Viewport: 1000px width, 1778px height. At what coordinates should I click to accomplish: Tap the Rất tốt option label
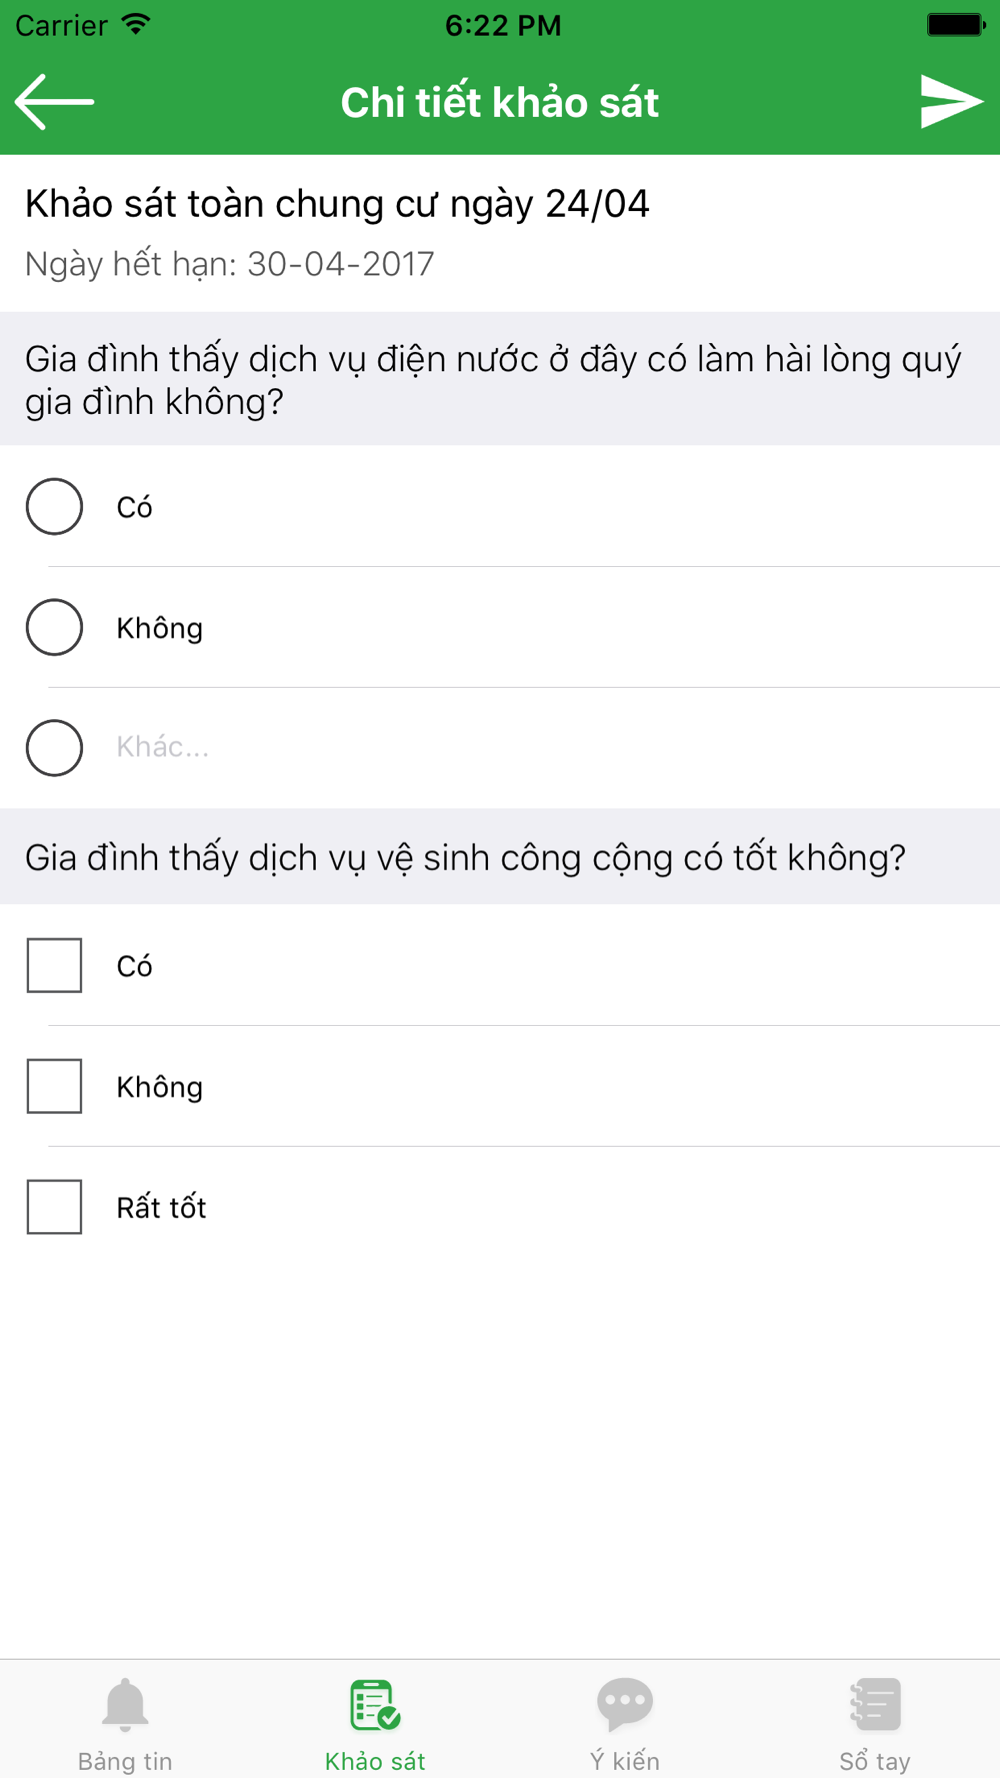[x=161, y=1207]
